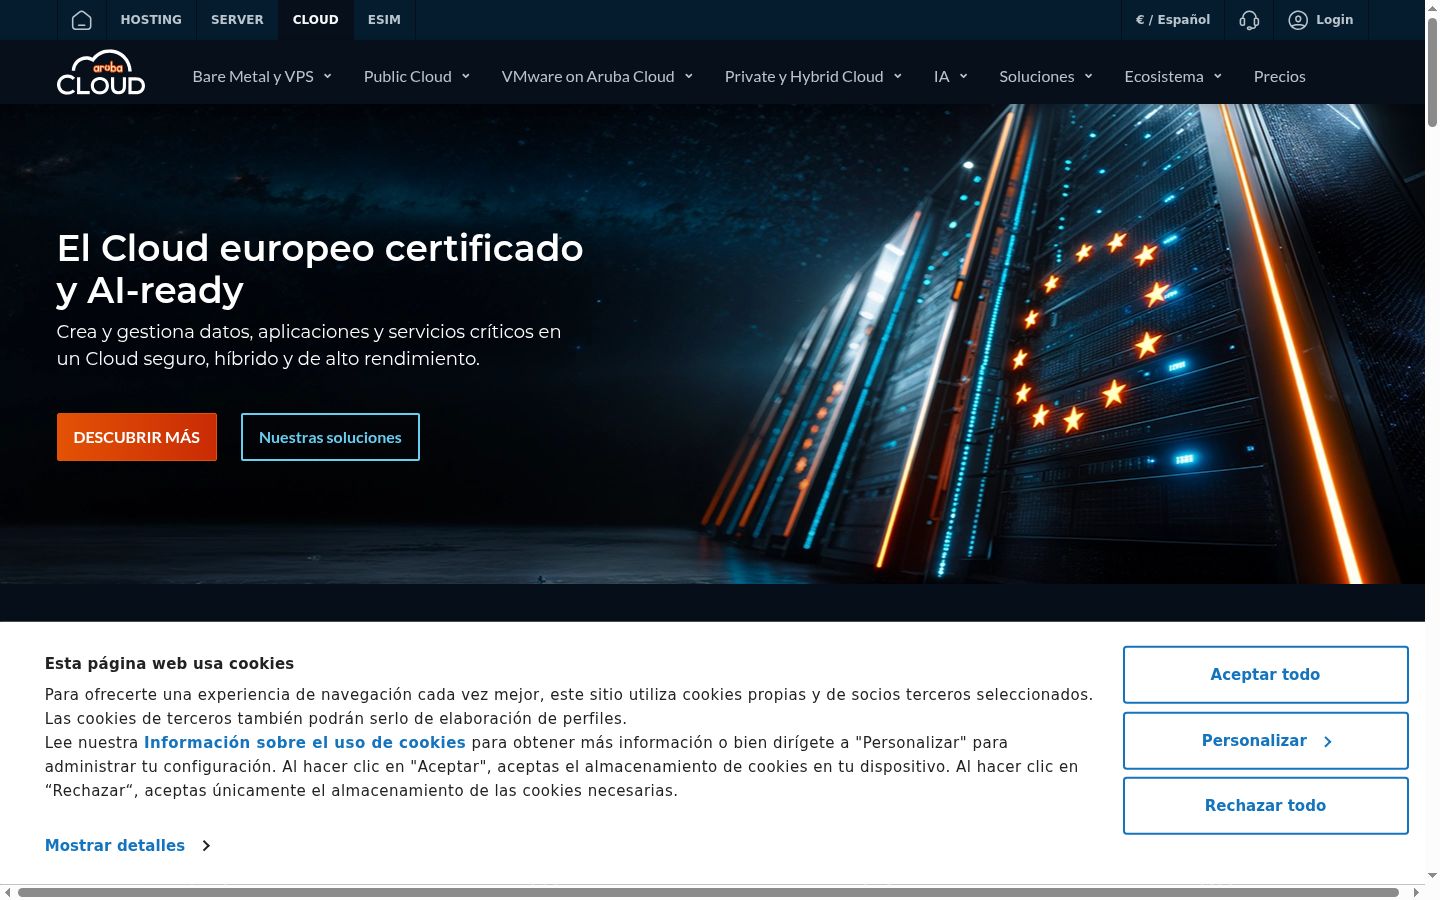Open the Public Cloud dropdown

[417, 76]
